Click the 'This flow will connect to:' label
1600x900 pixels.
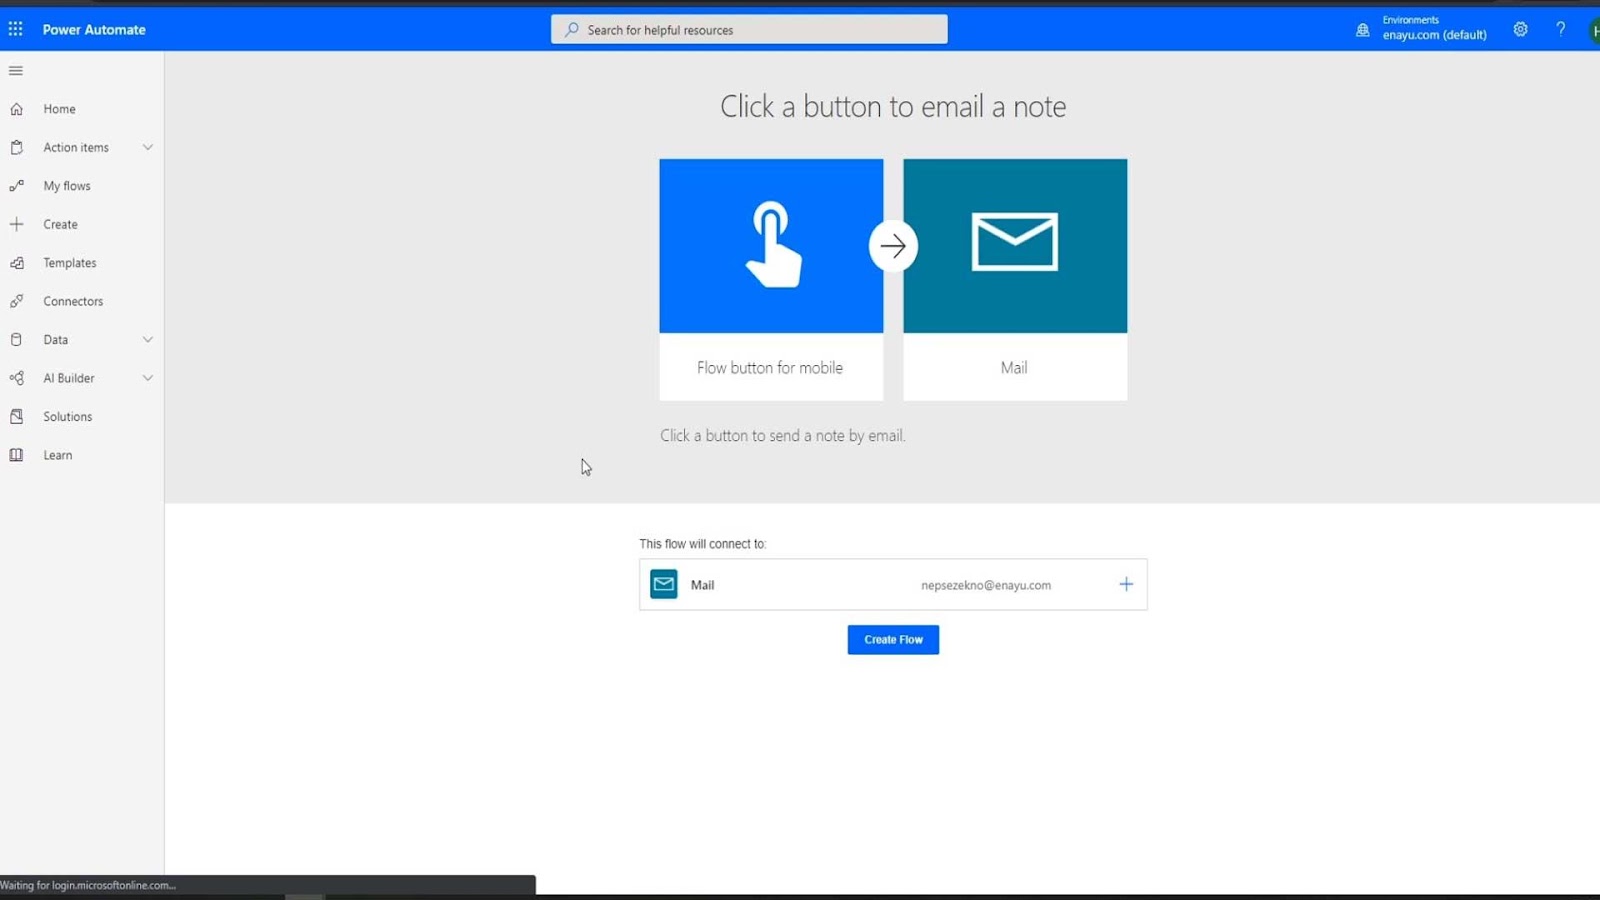click(x=702, y=544)
